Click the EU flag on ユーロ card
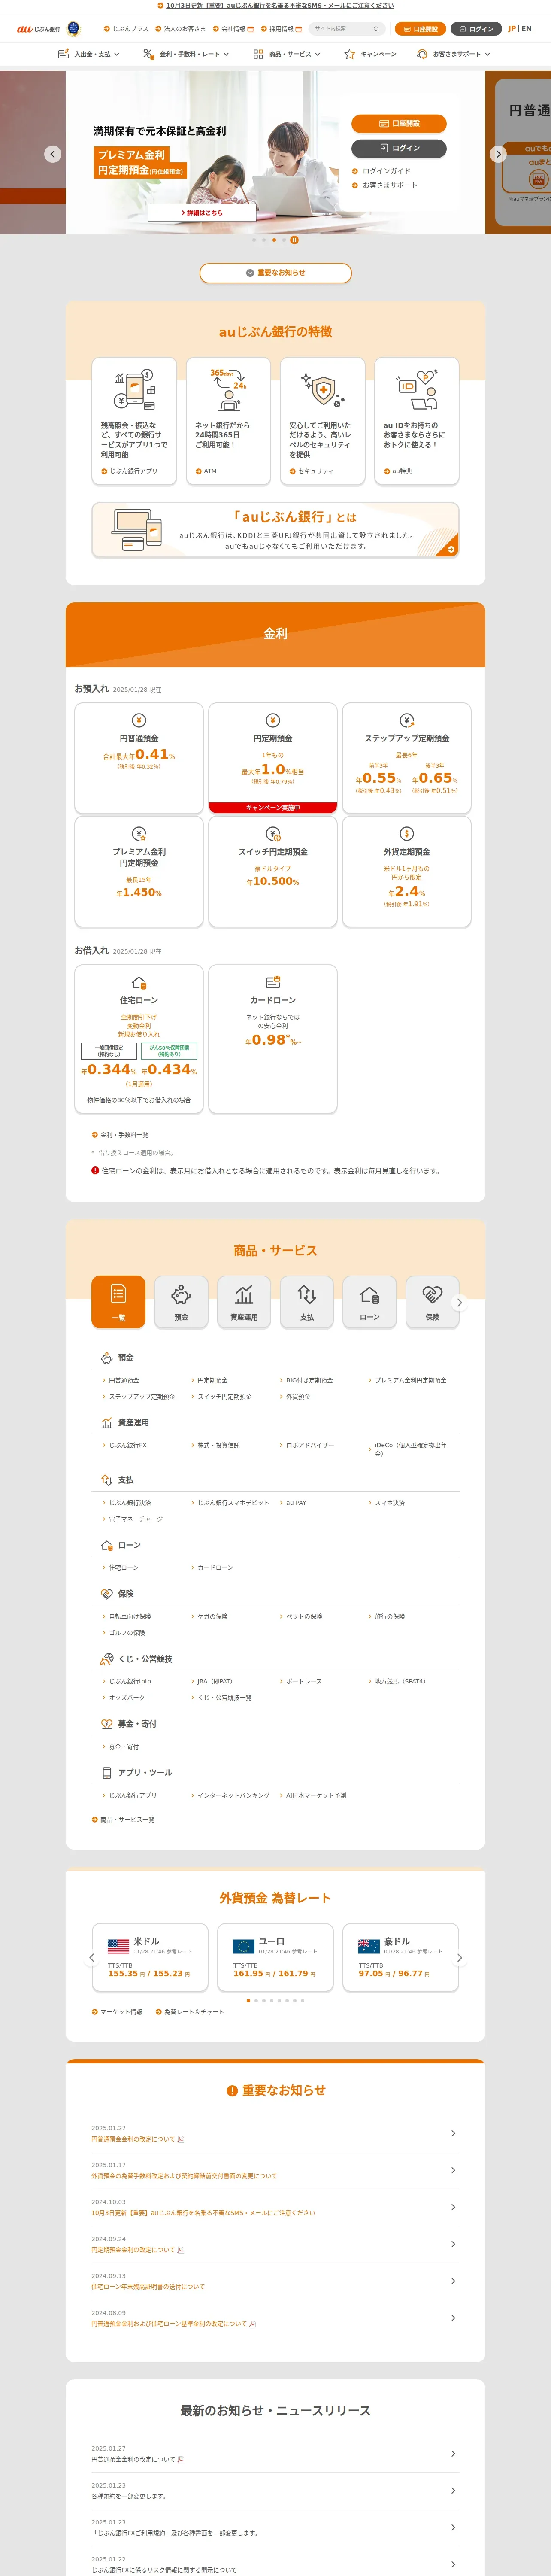The height and width of the screenshot is (2576, 551). (x=244, y=1946)
